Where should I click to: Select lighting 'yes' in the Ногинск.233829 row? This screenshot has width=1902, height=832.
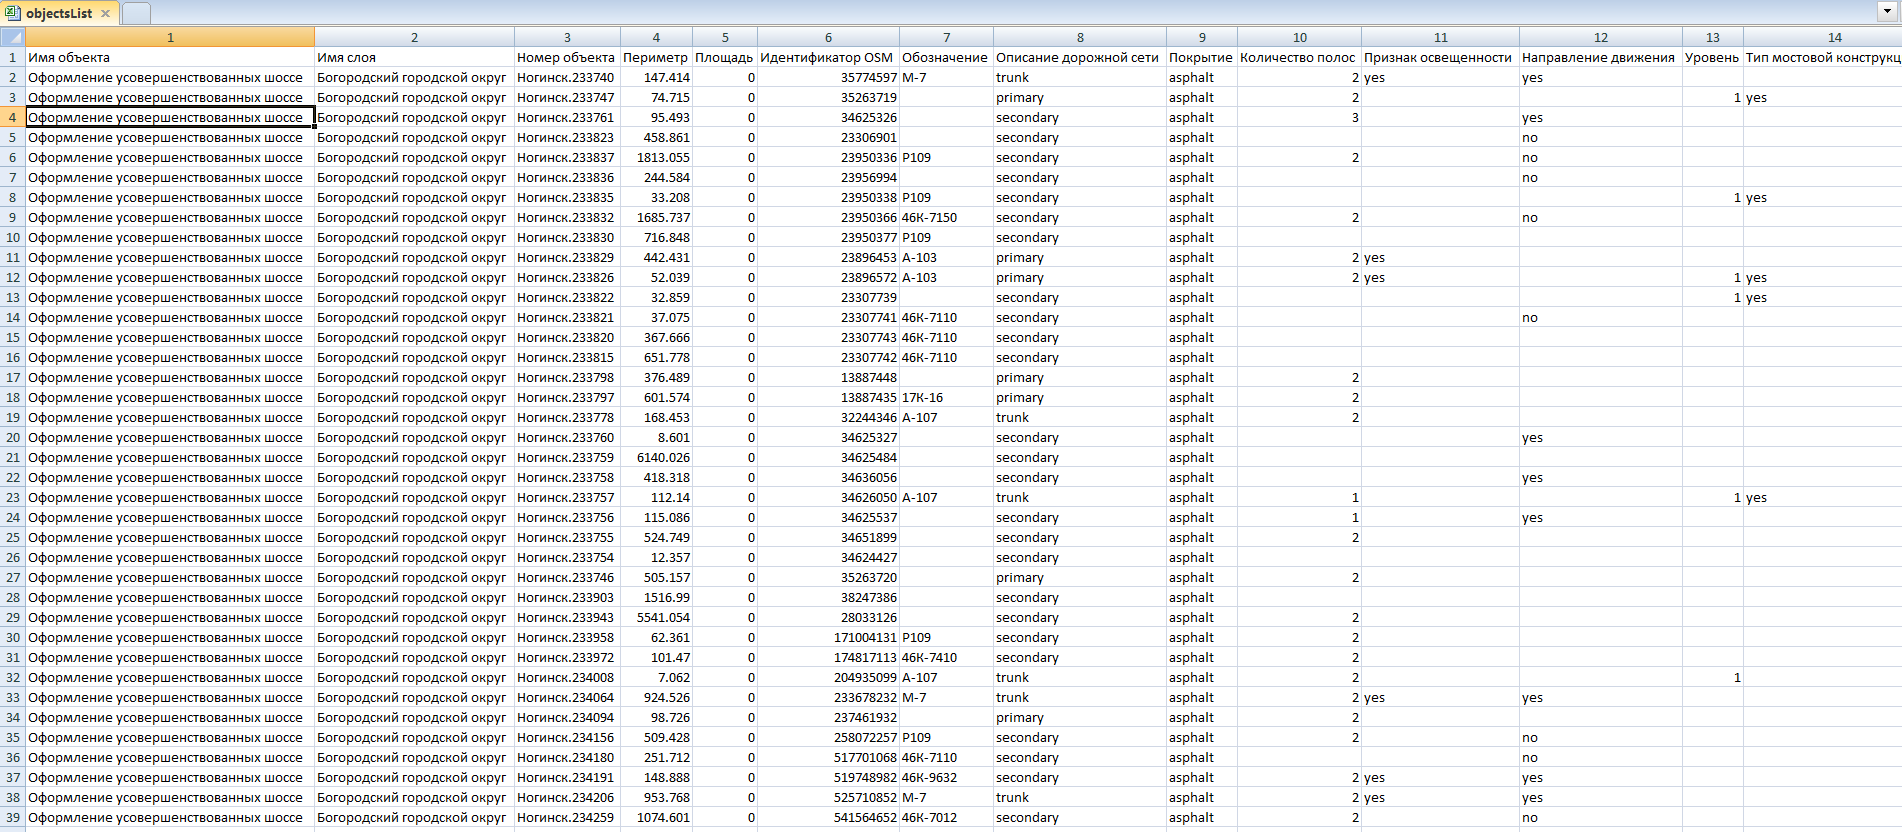[x=1440, y=257]
